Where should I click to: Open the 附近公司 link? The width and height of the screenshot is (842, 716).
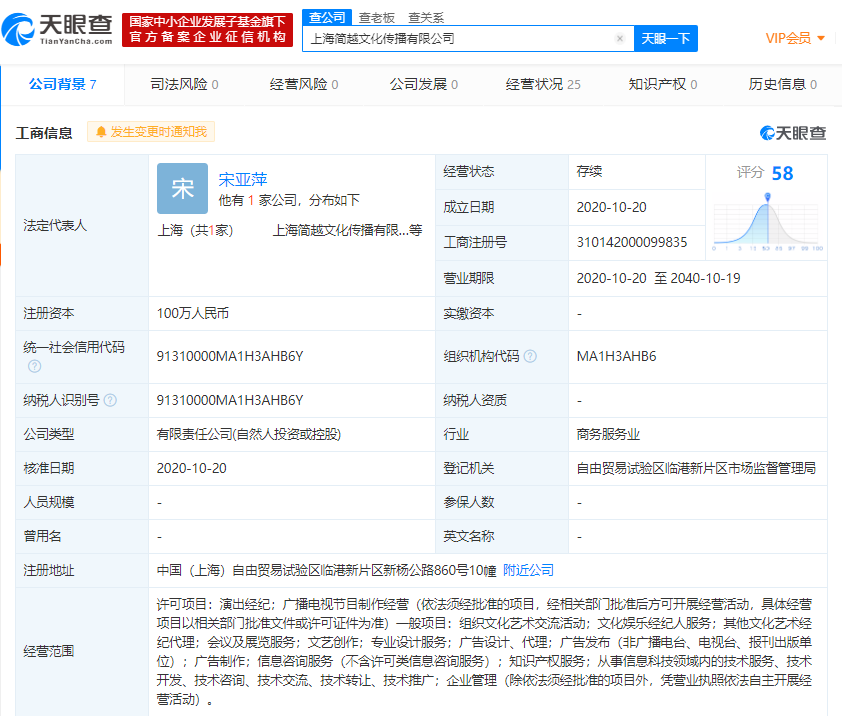coord(528,570)
